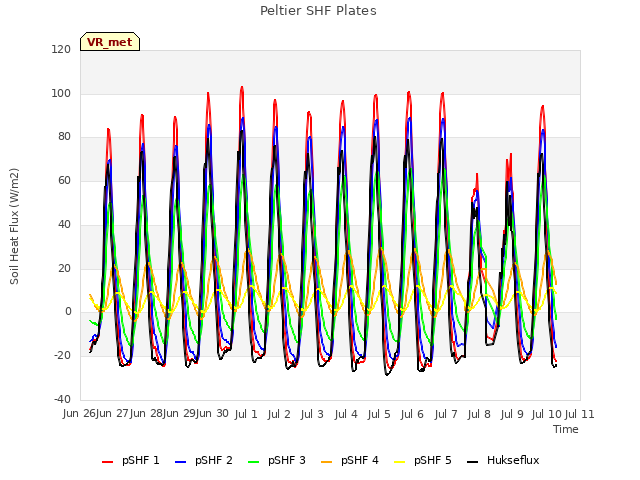Click the pSHF 4 orange legend swatch
Viewport: 640px width, 480px height.
pos(327,462)
